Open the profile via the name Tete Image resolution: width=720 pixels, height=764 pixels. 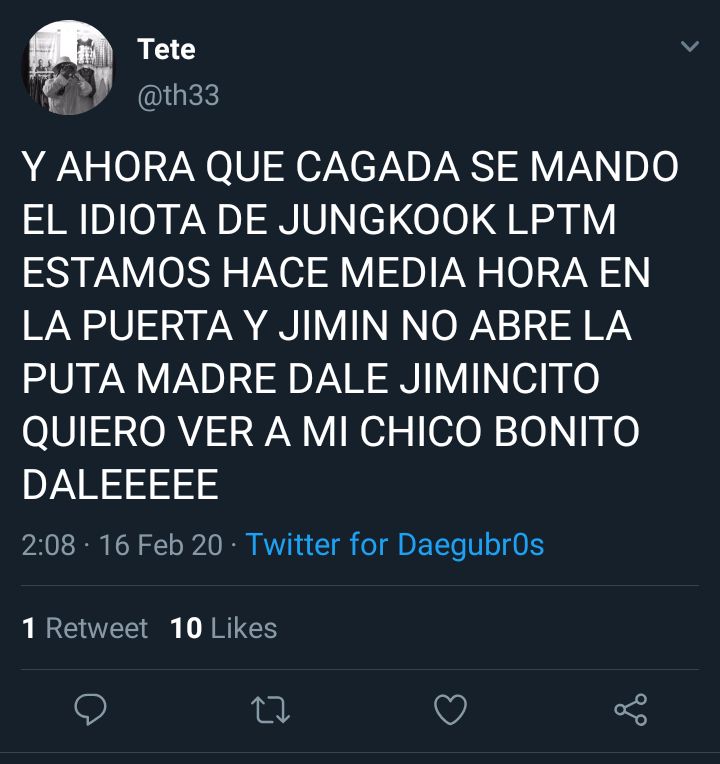166,49
